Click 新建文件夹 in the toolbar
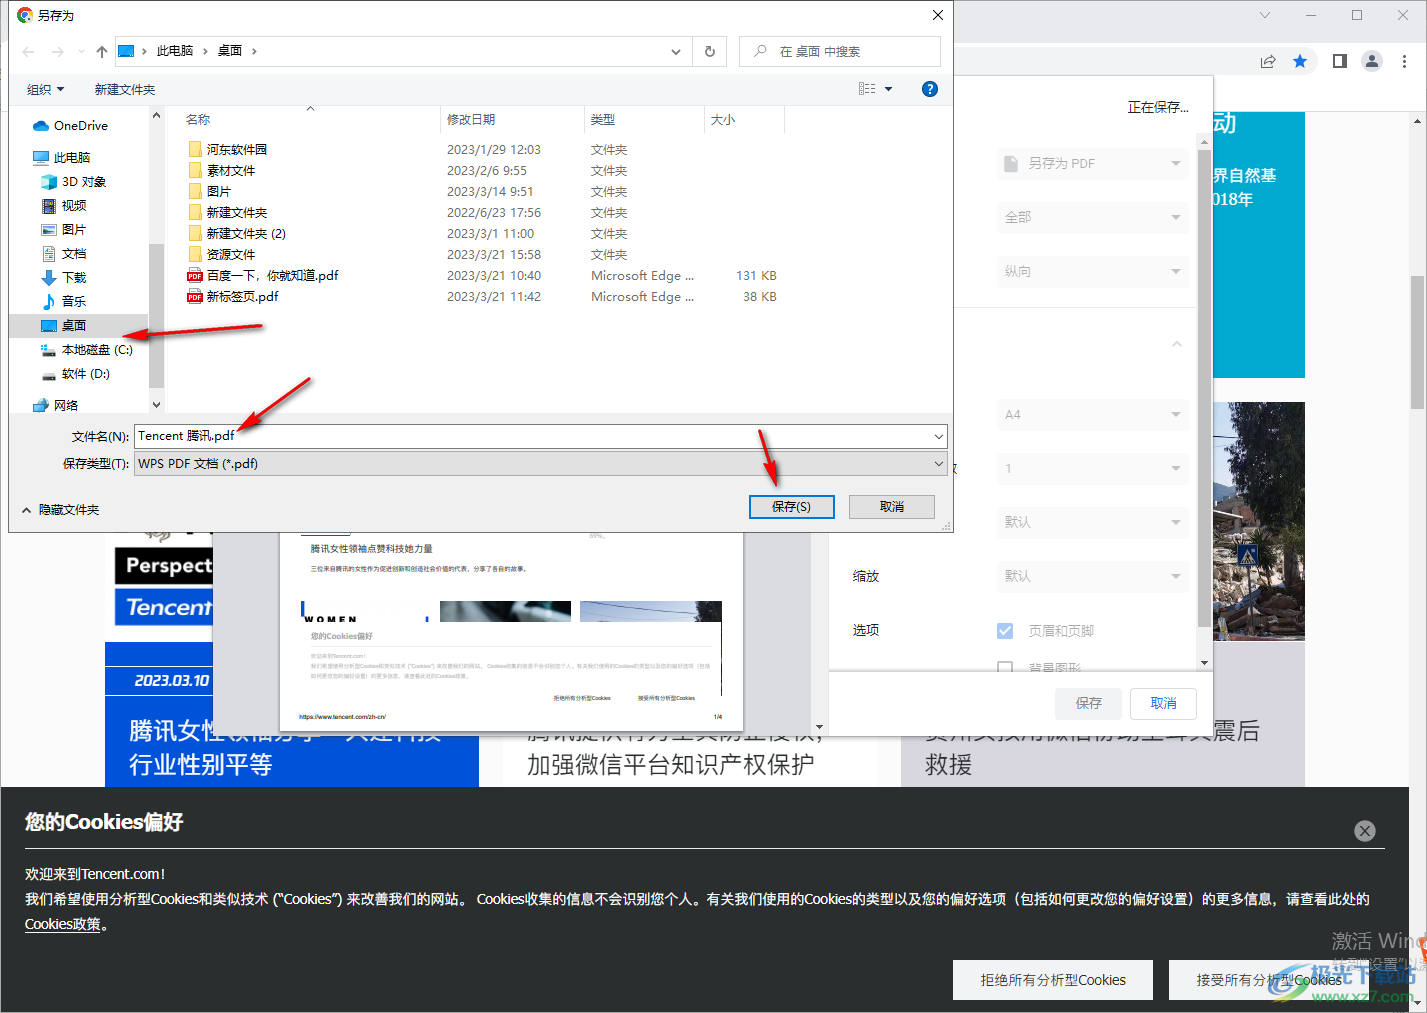Screen dimensions: 1427x1013 point(125,89)
